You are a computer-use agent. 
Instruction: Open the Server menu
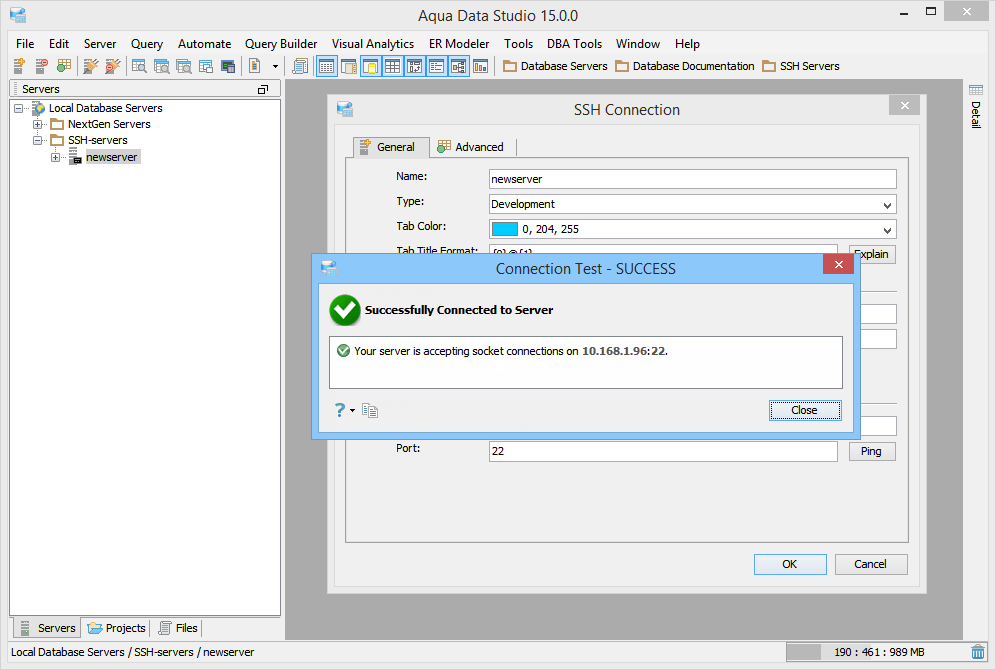pos(100,44)
